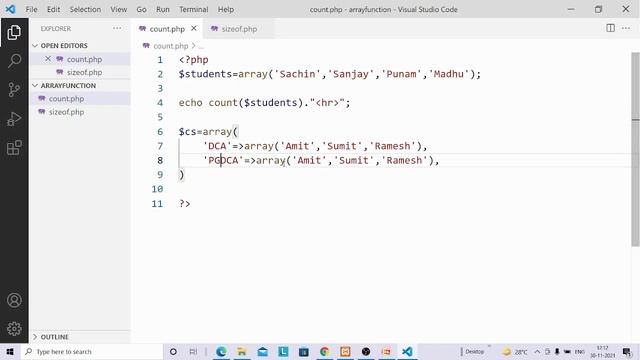Open the Search view in activity bar
Viewport: 640px width, 360px height.
(x=14, y=61)
